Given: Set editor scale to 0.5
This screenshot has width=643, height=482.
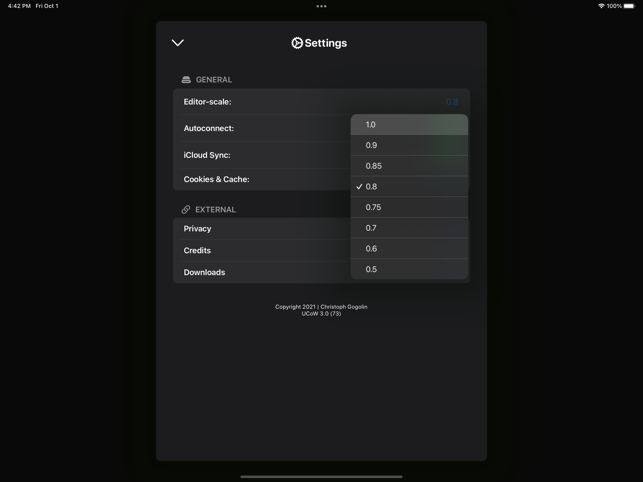Looking at the screenshot, I should click(x=409, y=269).
